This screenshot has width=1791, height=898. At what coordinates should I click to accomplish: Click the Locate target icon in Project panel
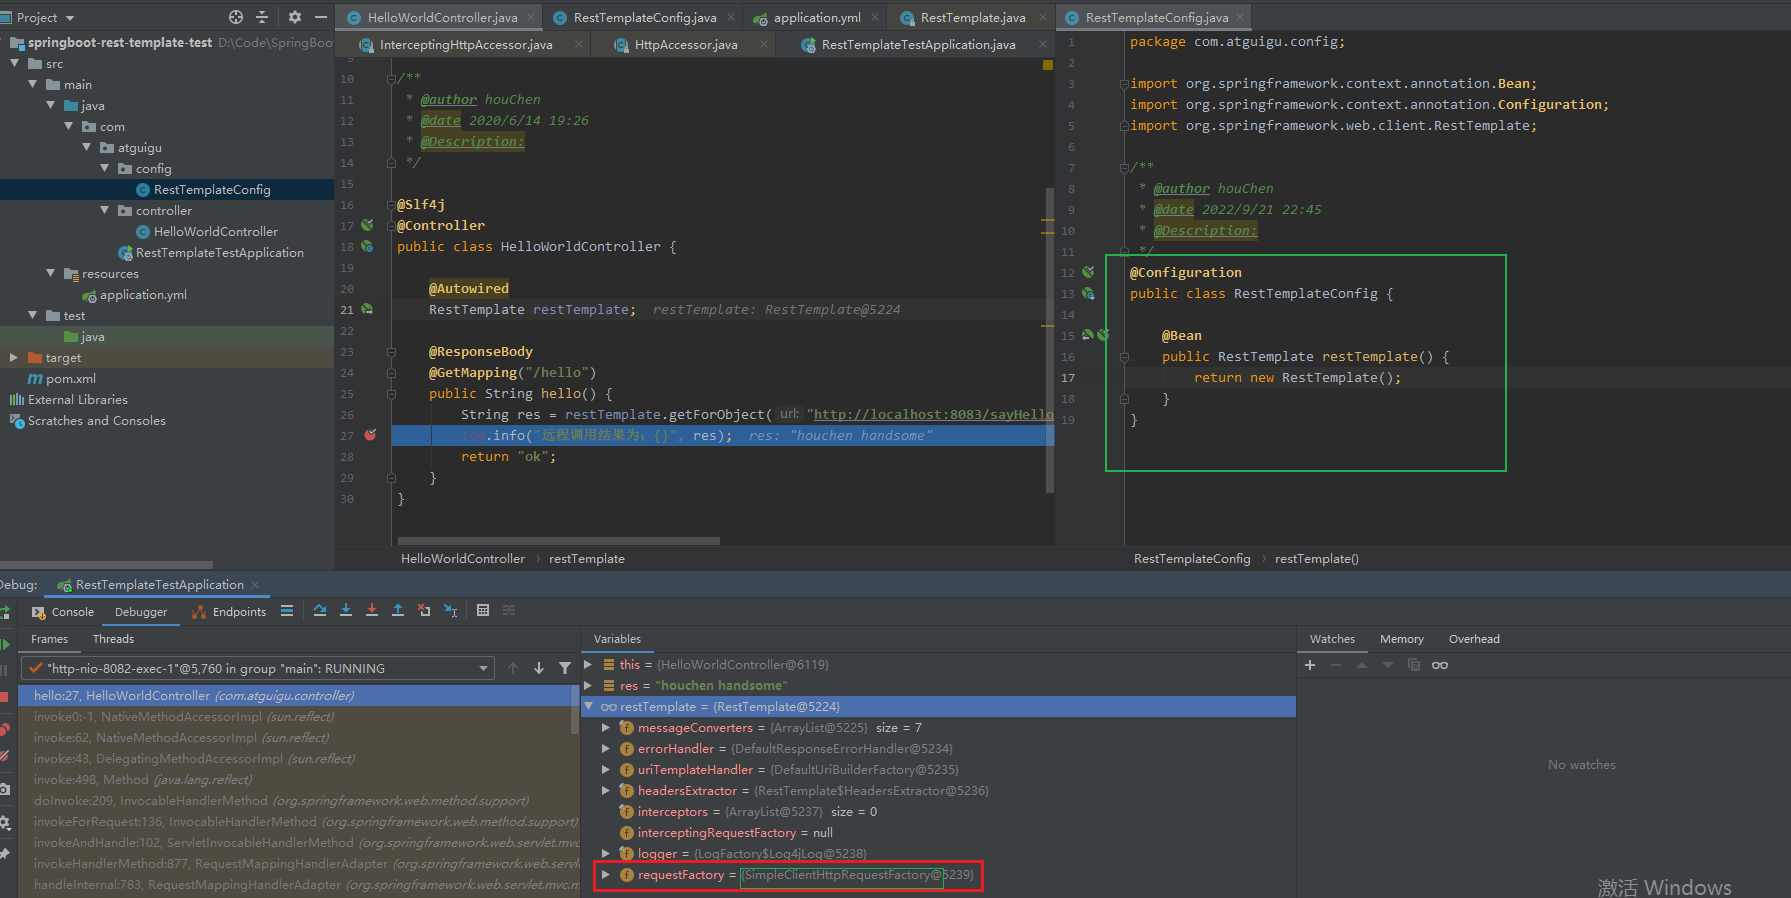(236, 17)
